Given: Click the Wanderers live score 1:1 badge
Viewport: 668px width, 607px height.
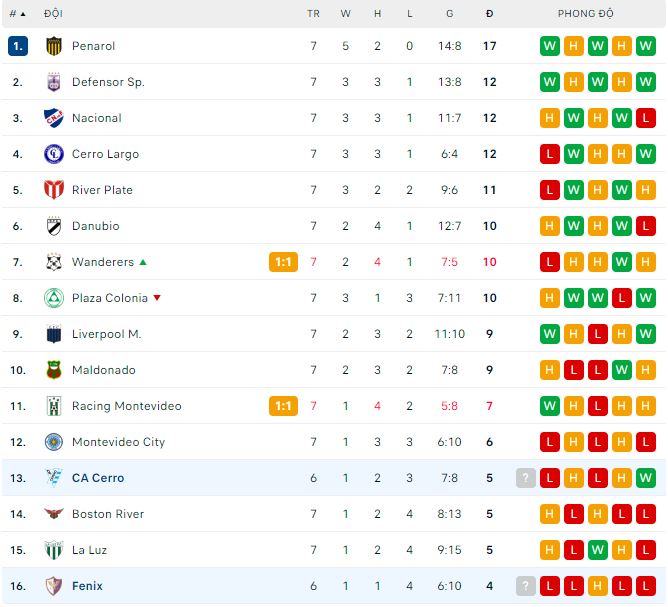Looking at the screenshot, I should pyautogui.click(x=283, y=262).
